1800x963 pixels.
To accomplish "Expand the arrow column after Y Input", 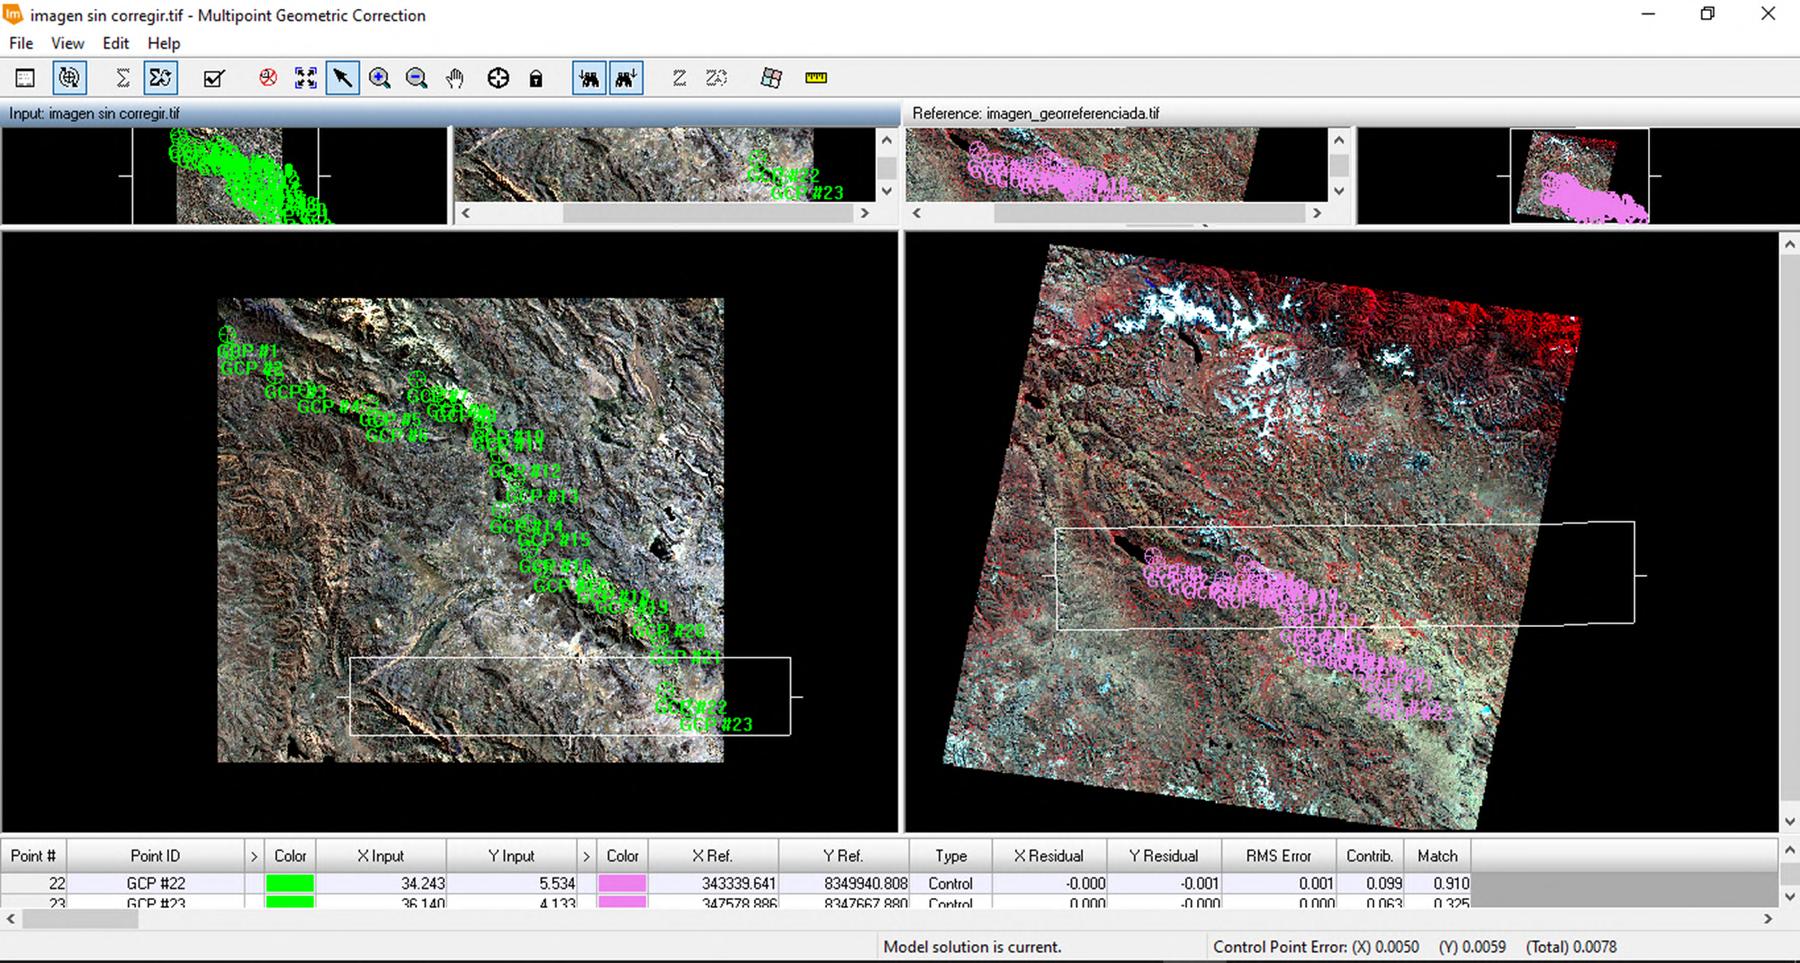I will click(x=586, y=856).
